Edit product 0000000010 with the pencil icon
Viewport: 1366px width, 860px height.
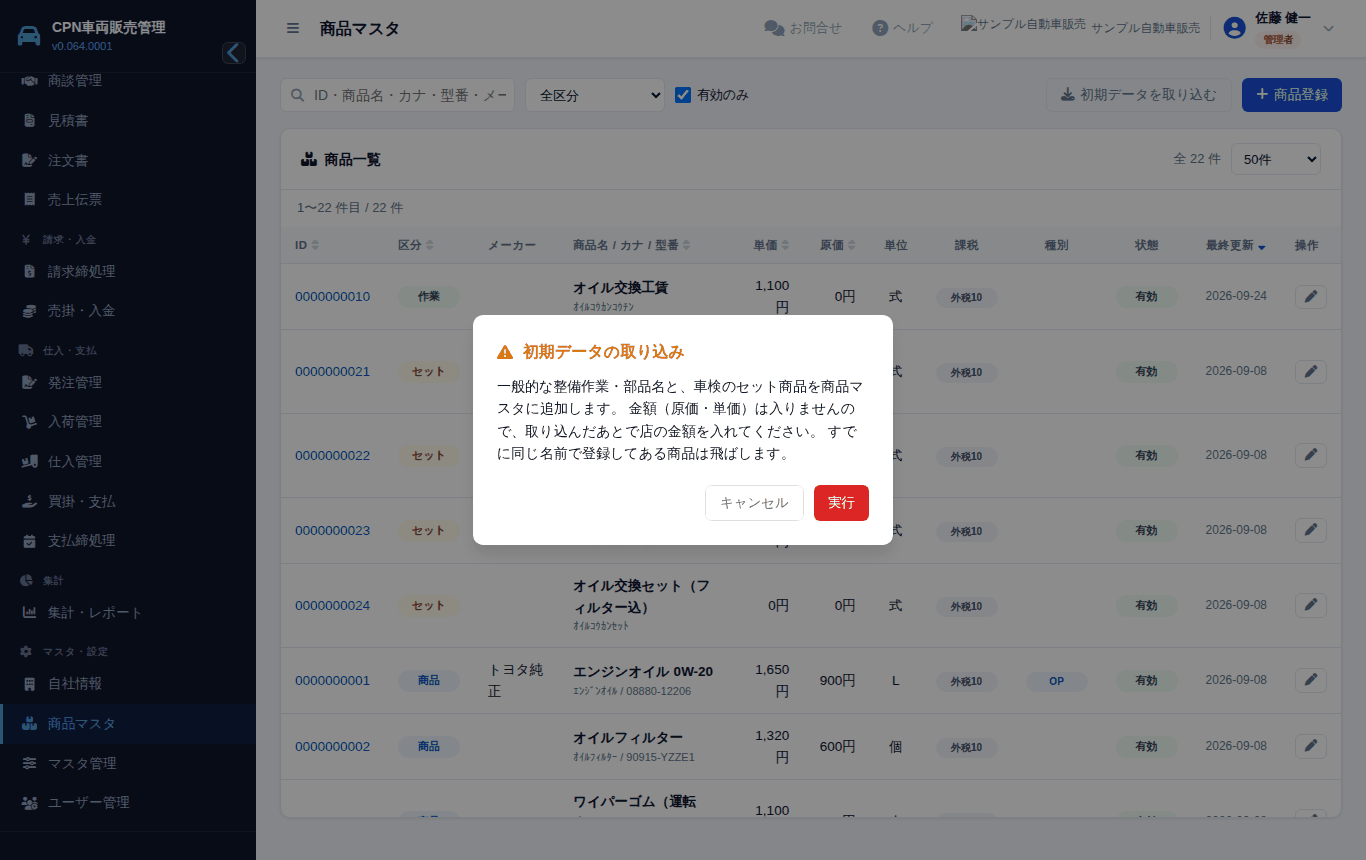point(1311,296)
